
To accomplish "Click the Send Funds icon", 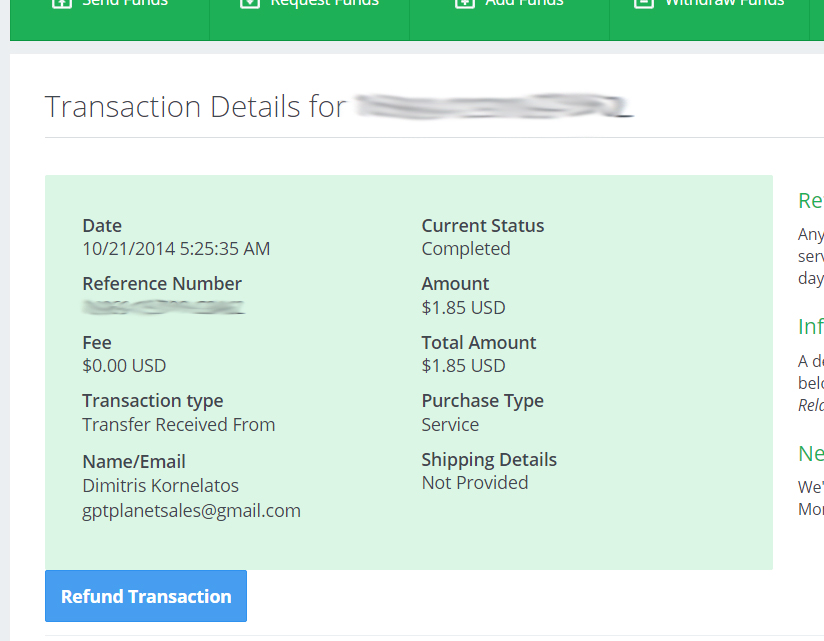I will pyautogui.click(x=60, y=3).
